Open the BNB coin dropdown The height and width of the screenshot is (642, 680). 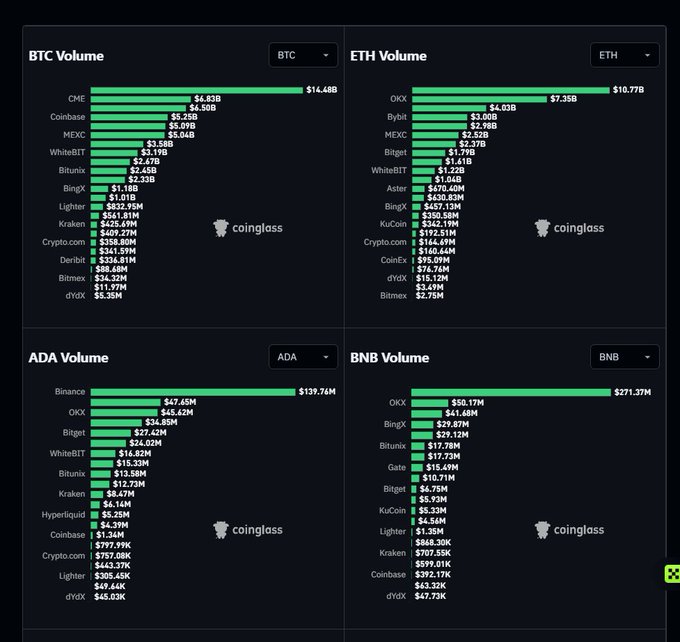[x=624, y=357]
